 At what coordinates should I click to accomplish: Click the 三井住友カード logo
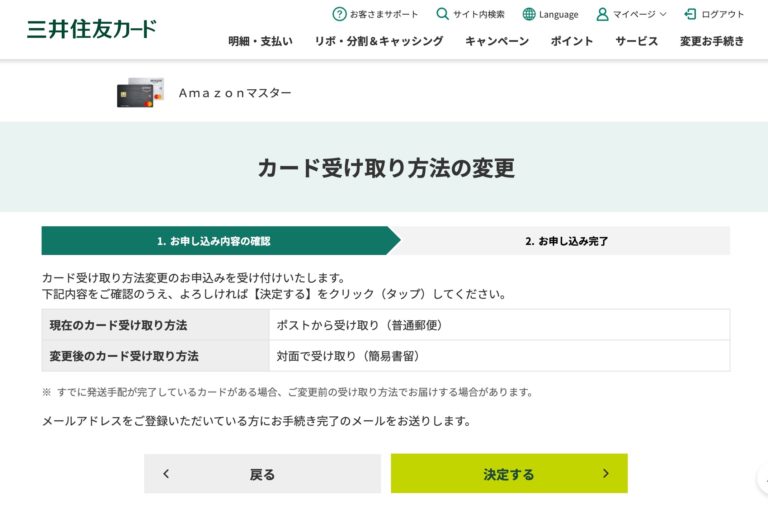(91, 28)
